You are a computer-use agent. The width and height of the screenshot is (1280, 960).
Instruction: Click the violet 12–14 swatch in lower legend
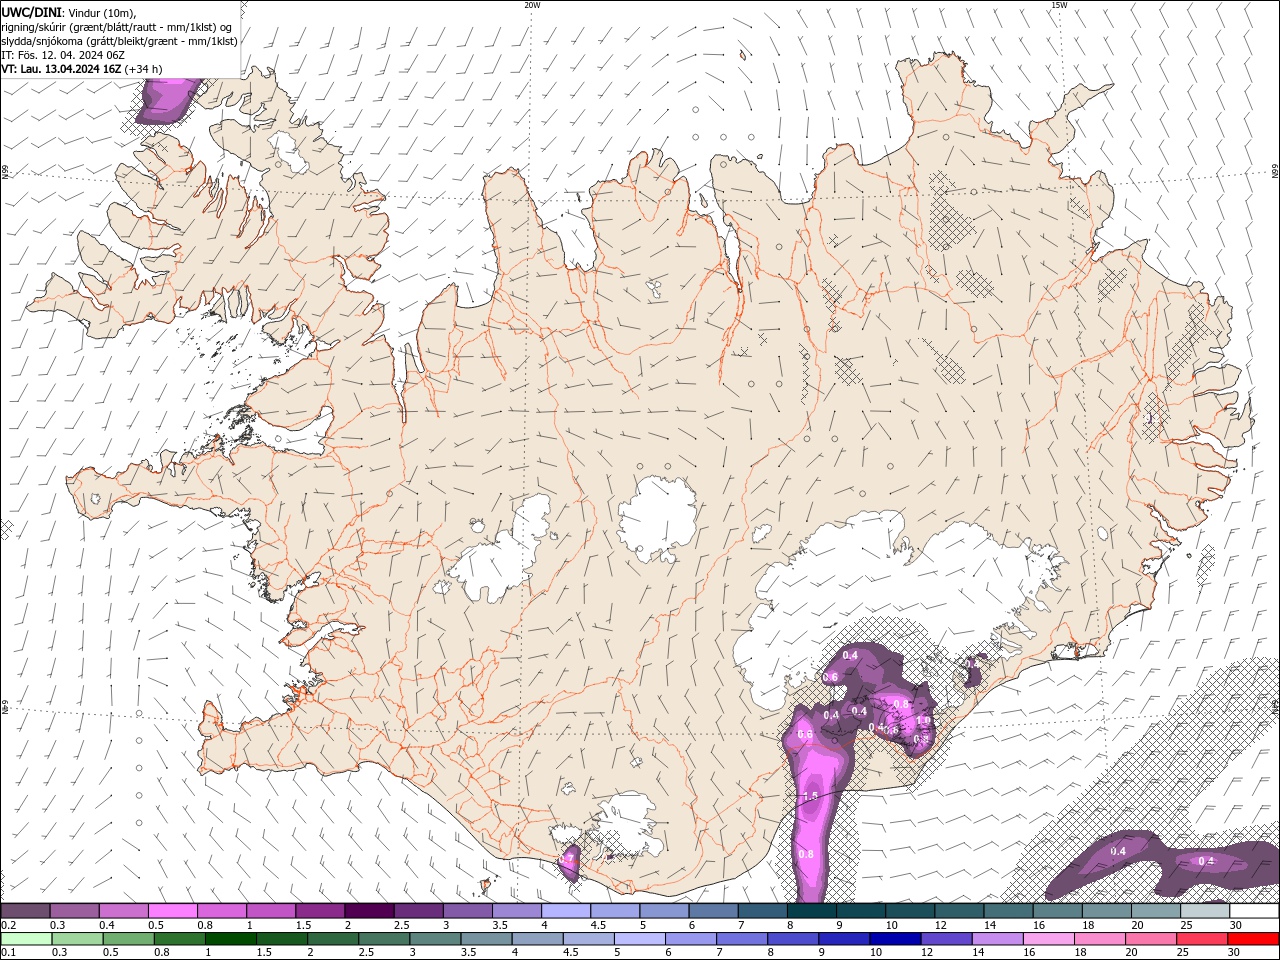coord(946,939)
